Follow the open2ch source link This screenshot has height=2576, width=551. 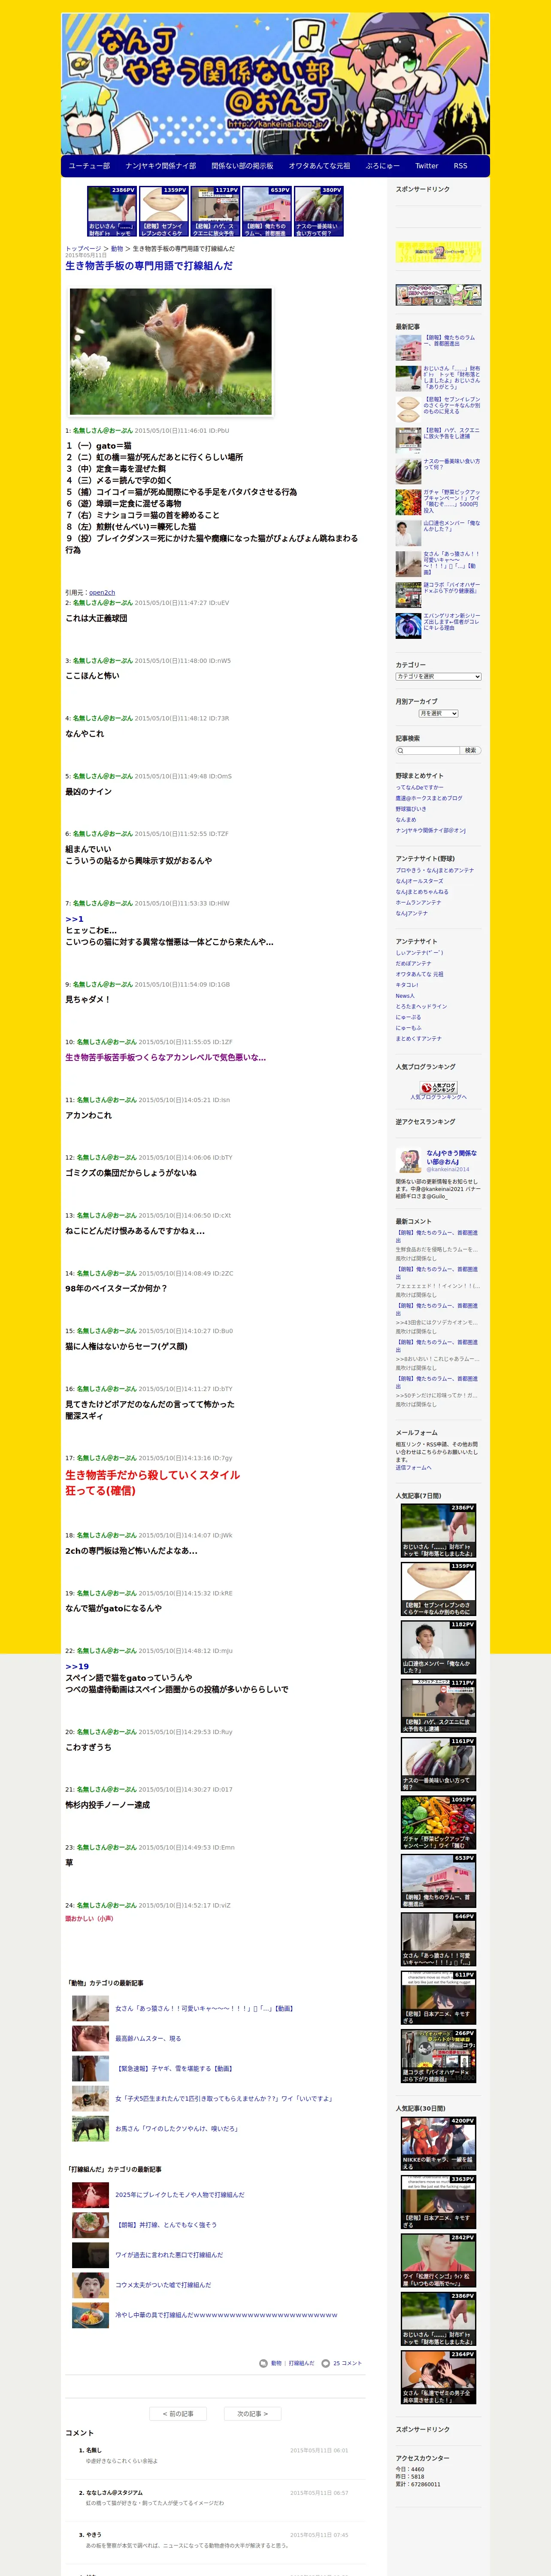[102, 592]
